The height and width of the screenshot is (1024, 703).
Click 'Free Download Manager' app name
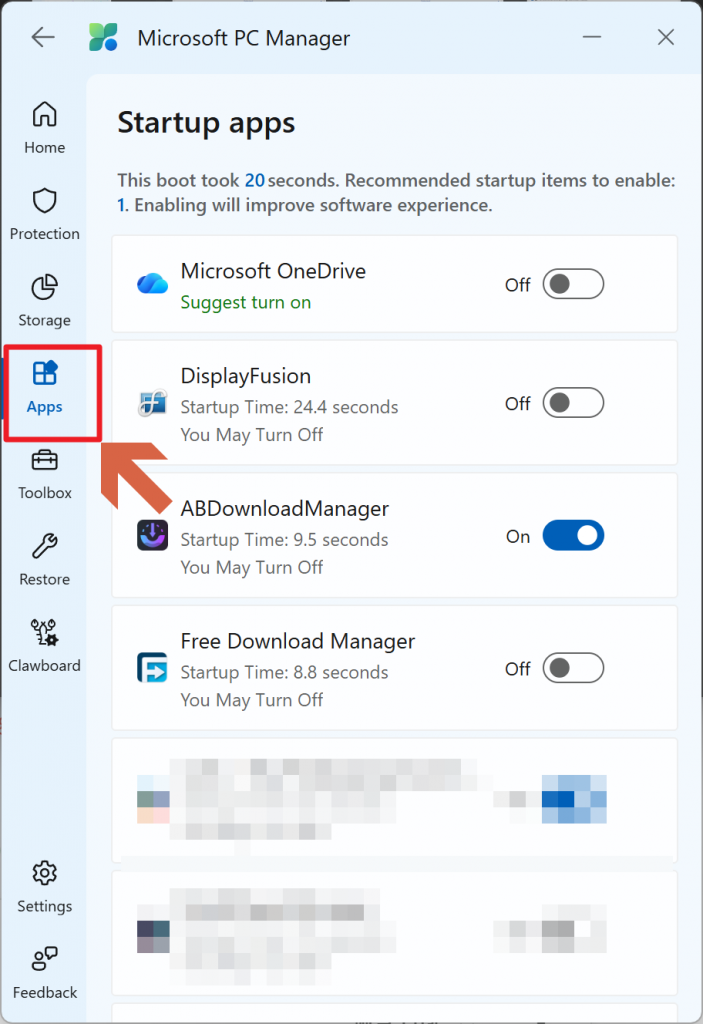297,641
